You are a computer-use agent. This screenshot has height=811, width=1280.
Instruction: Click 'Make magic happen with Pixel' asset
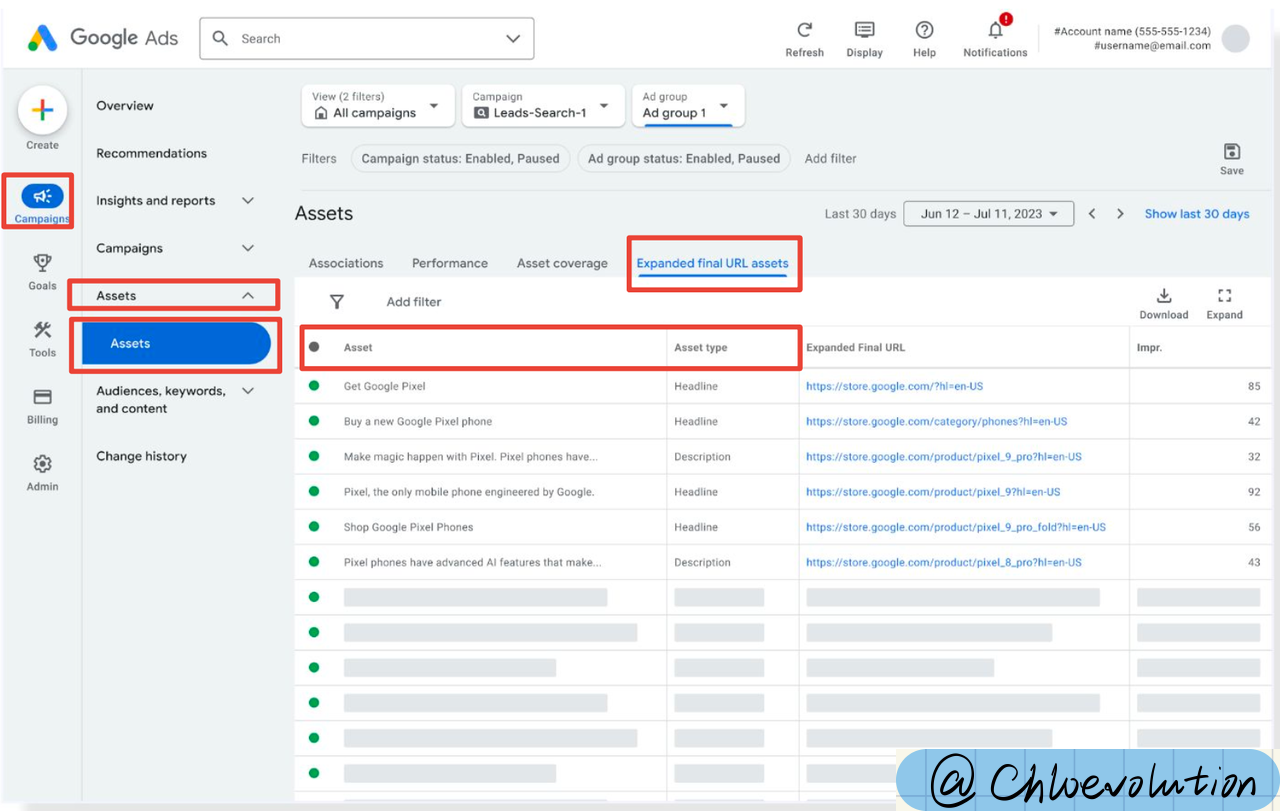[471, 457]
